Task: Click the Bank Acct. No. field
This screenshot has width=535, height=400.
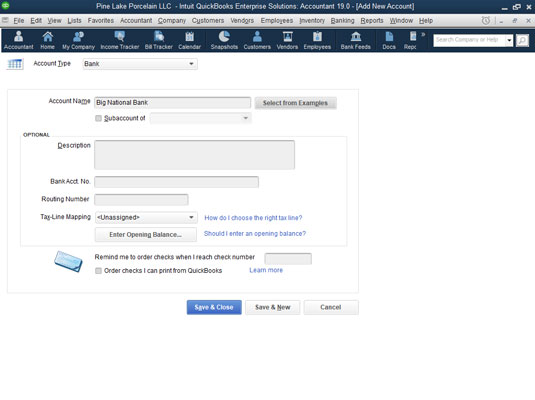Action: click(x=176, y=182)
